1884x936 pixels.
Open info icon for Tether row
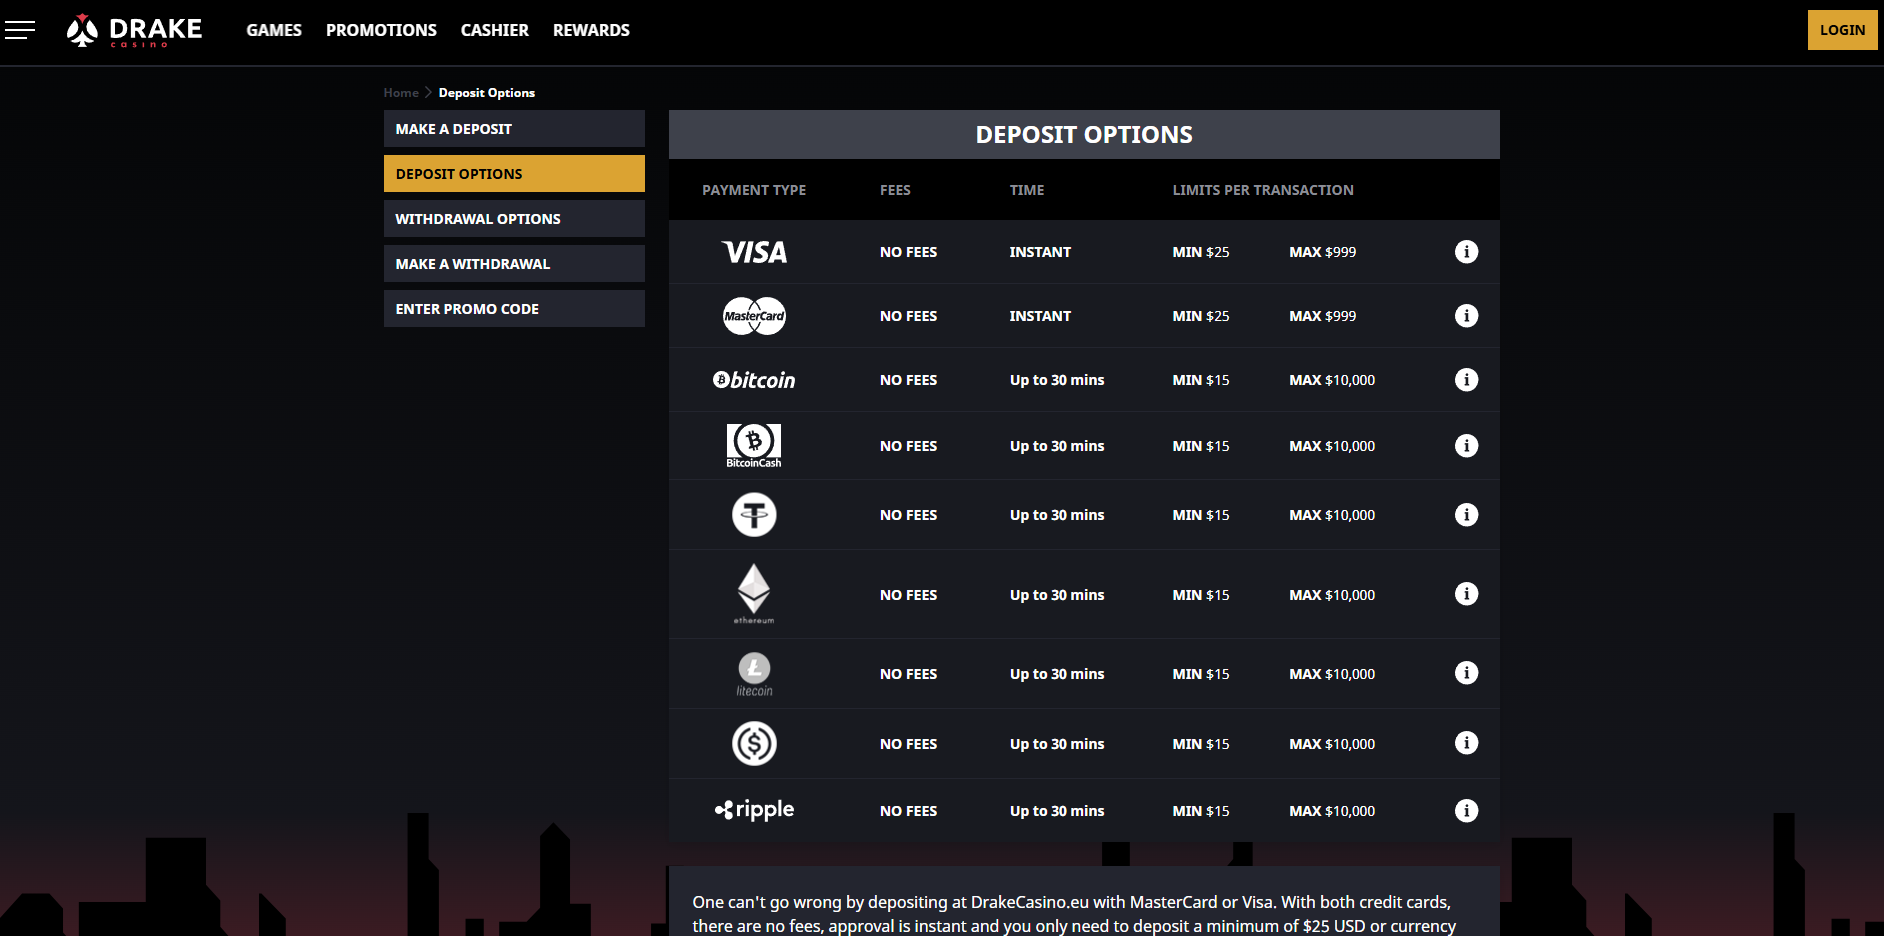pos(1466,515)
